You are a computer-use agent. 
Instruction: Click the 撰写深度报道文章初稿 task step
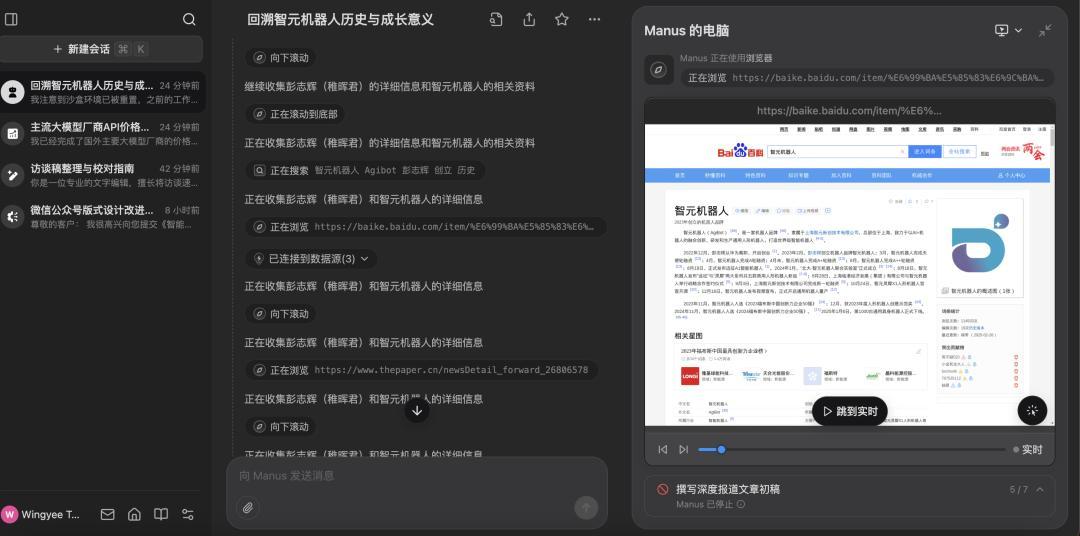point(728,489)
